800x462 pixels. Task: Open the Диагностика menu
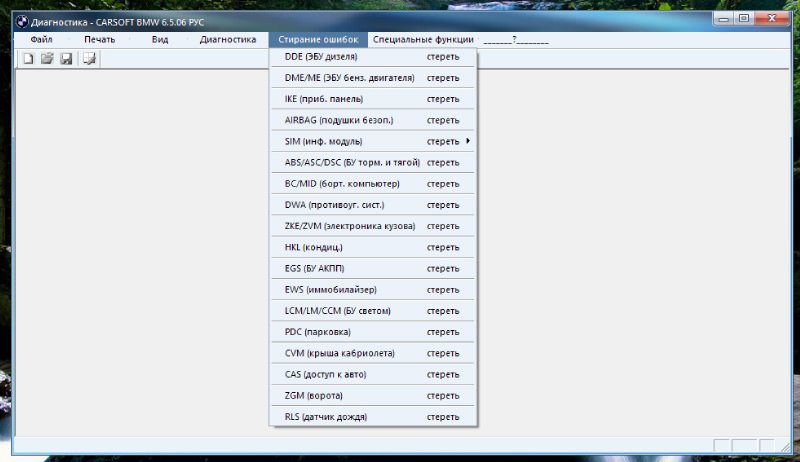[228, 39]
